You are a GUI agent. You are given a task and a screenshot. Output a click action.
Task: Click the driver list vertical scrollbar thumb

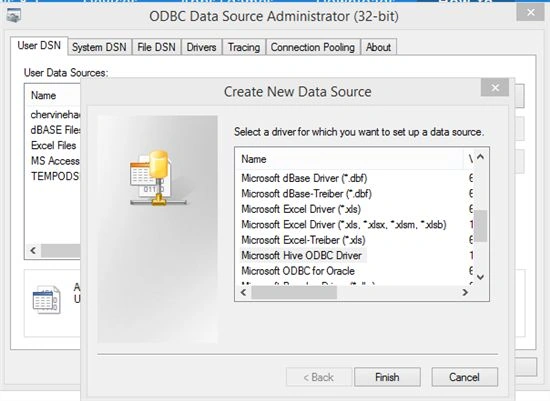click(480, 226)
